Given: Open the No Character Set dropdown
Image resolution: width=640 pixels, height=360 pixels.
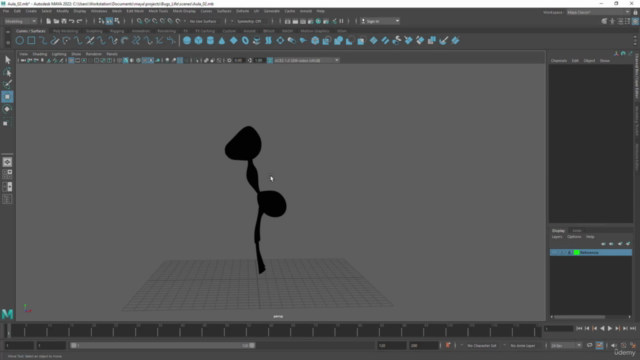Looking at the screenshot, I should click(x=481, y=345).
